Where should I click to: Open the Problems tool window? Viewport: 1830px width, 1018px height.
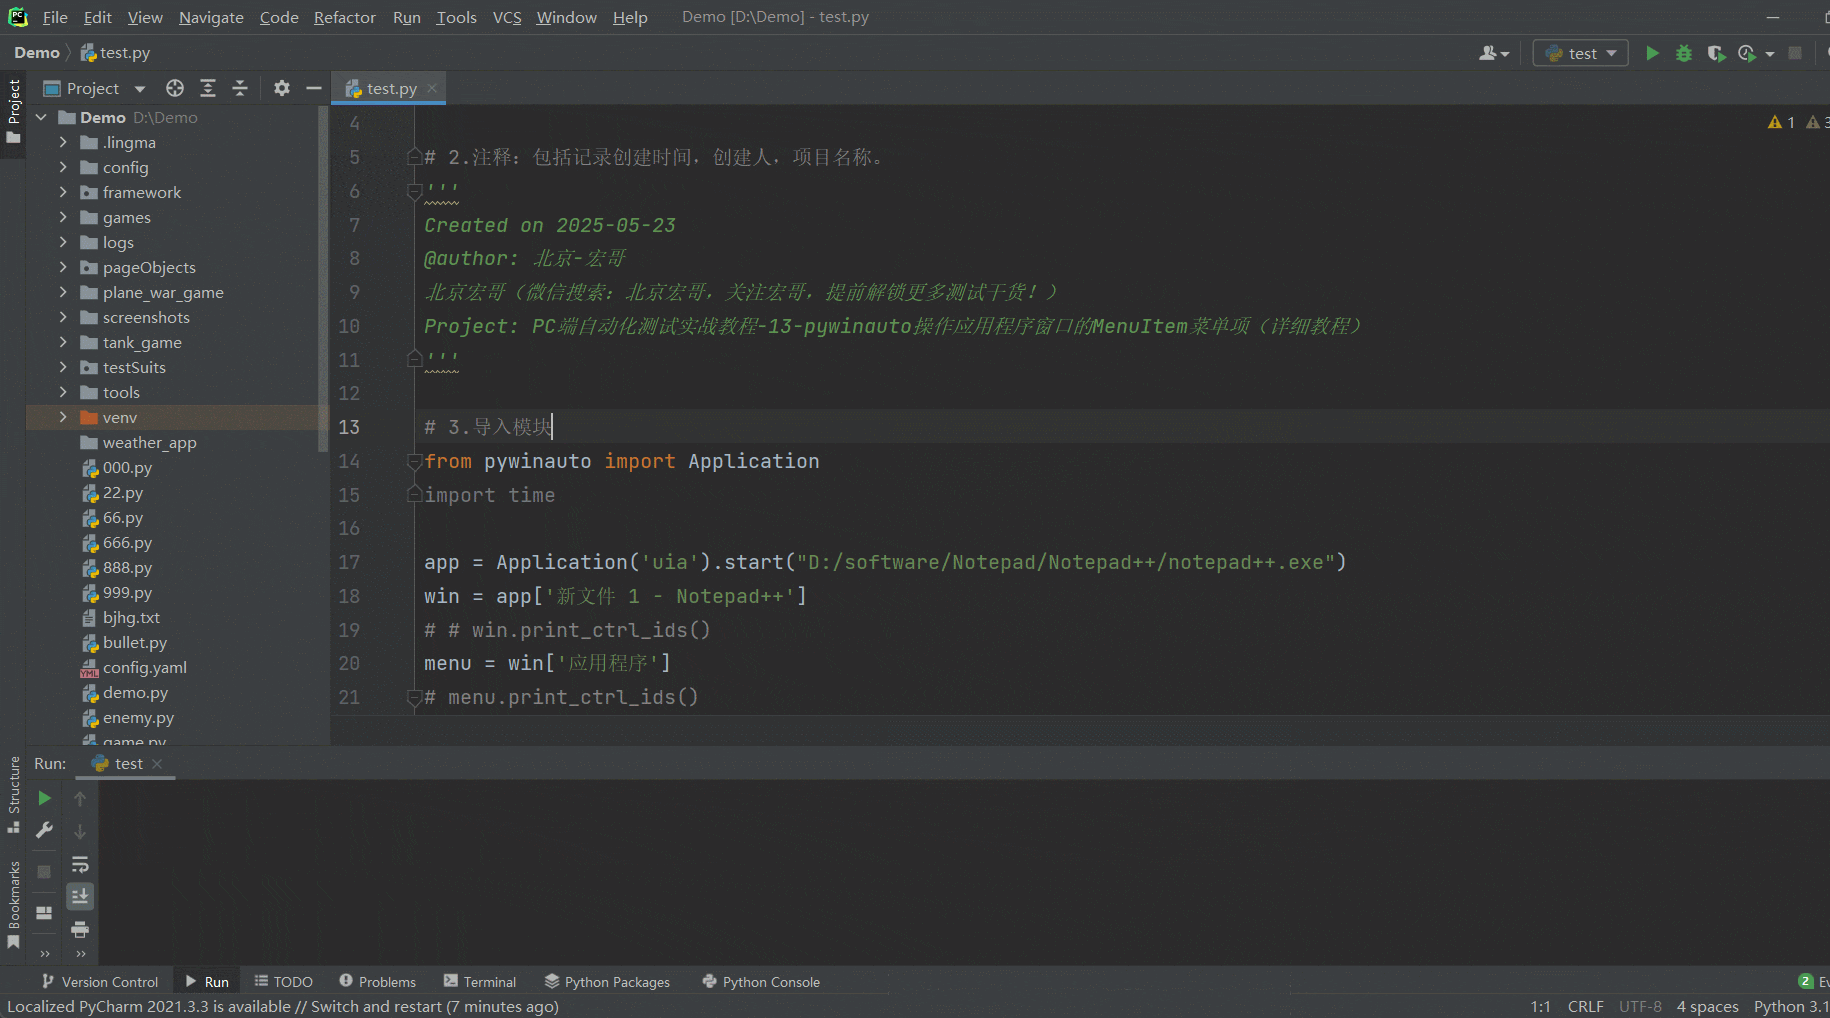[377, 982]
